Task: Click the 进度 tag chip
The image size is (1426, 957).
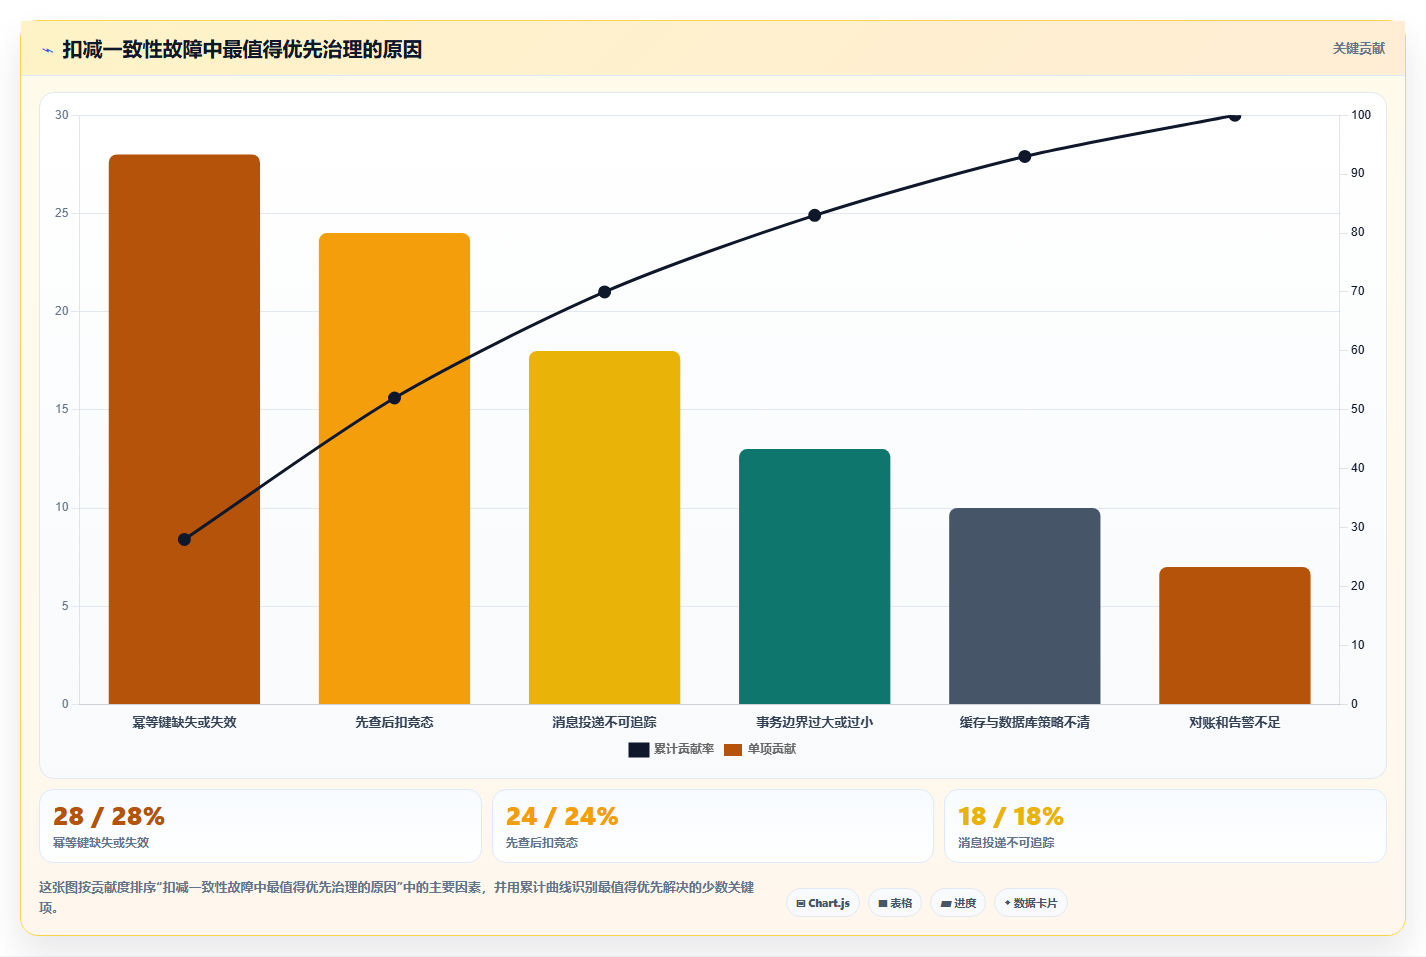Action: (957, 903)
